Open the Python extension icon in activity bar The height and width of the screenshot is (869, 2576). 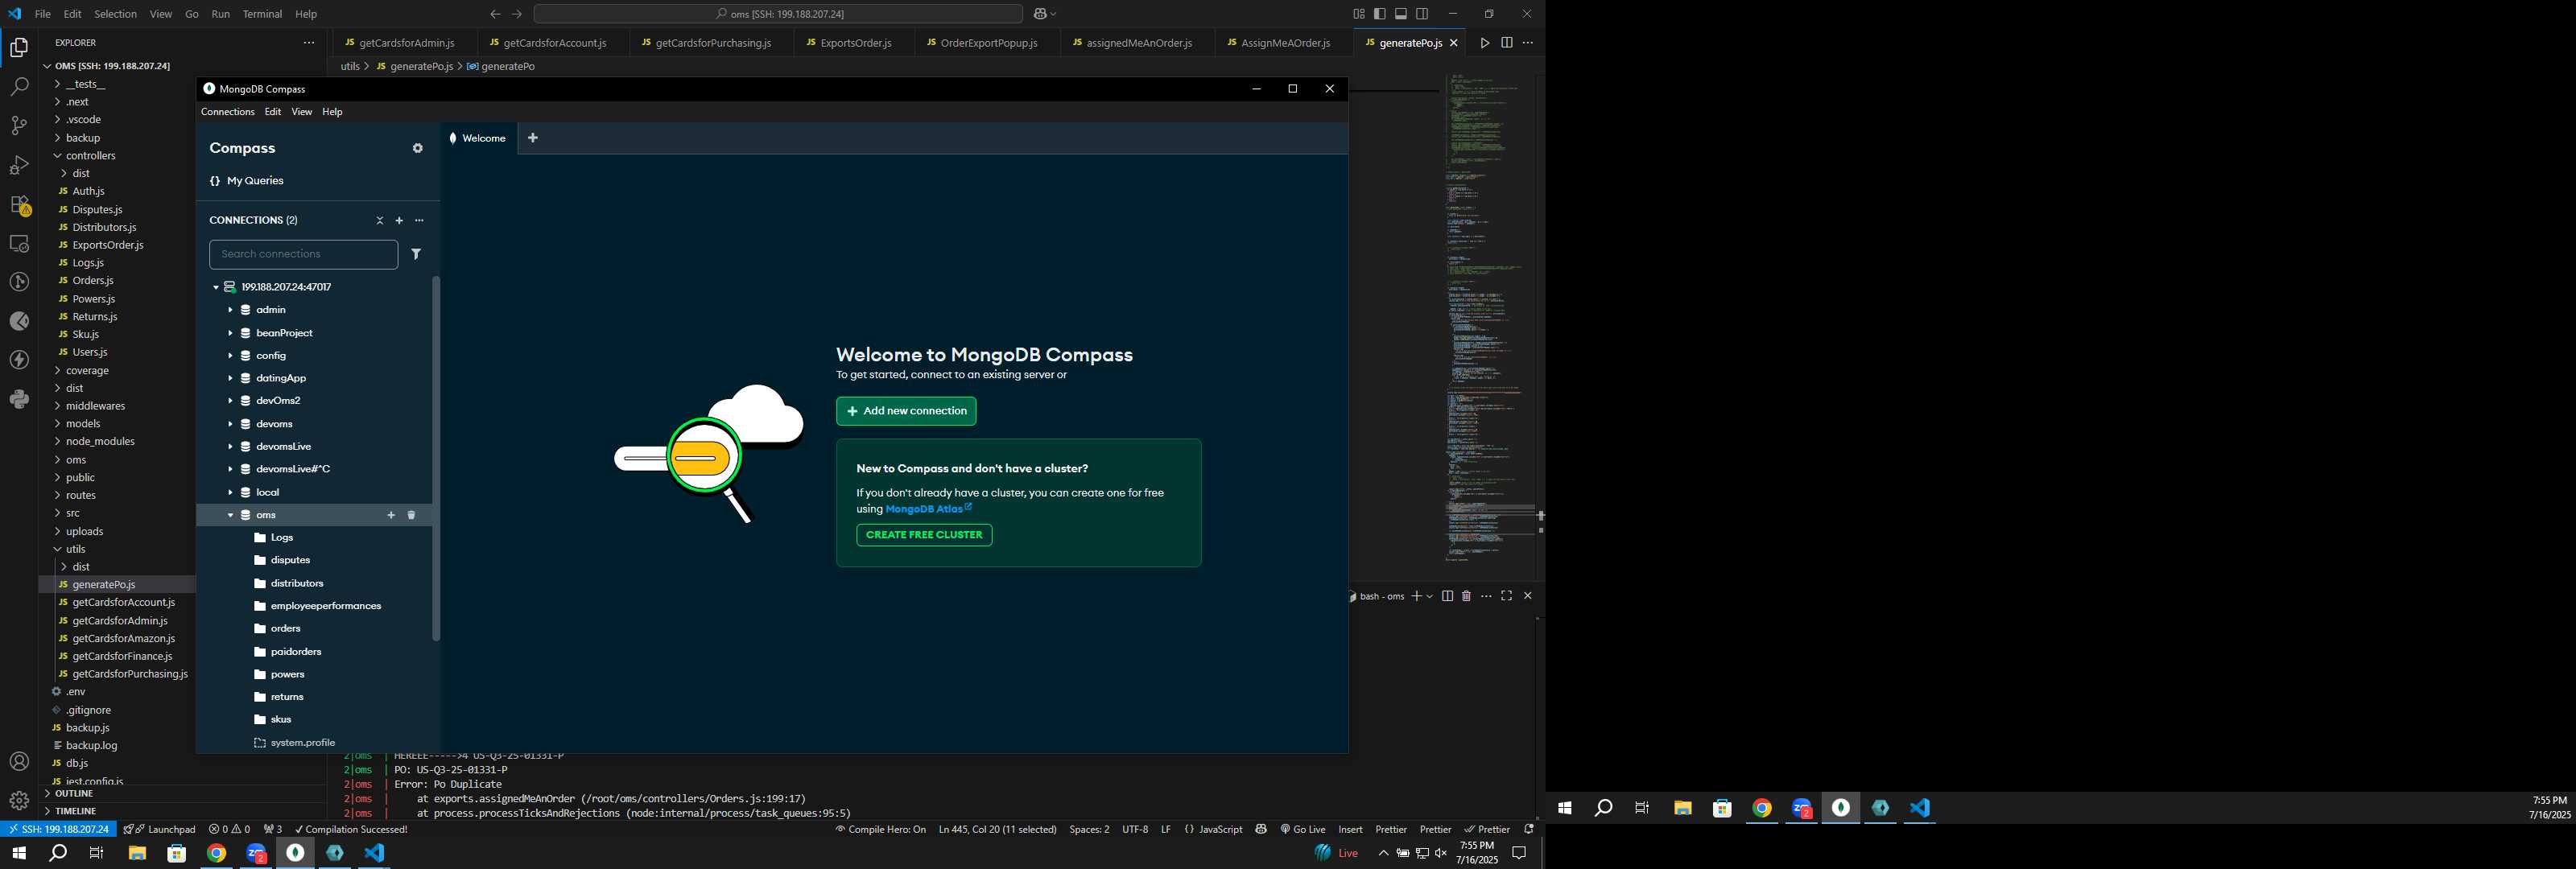coord(19,399)
